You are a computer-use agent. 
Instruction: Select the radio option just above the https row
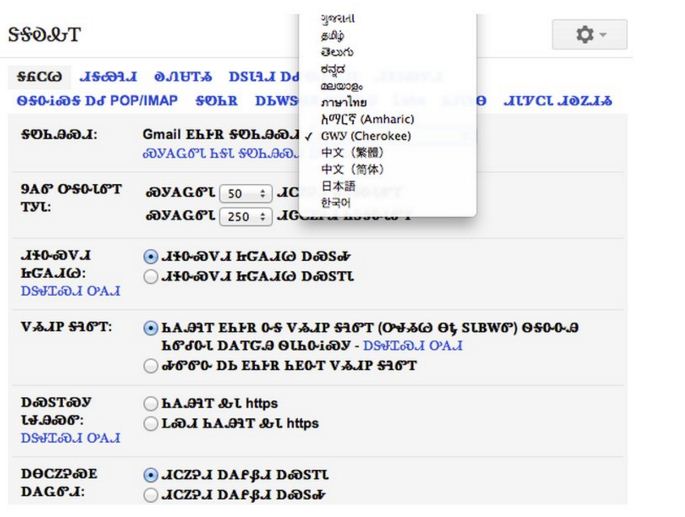(150, 366)
